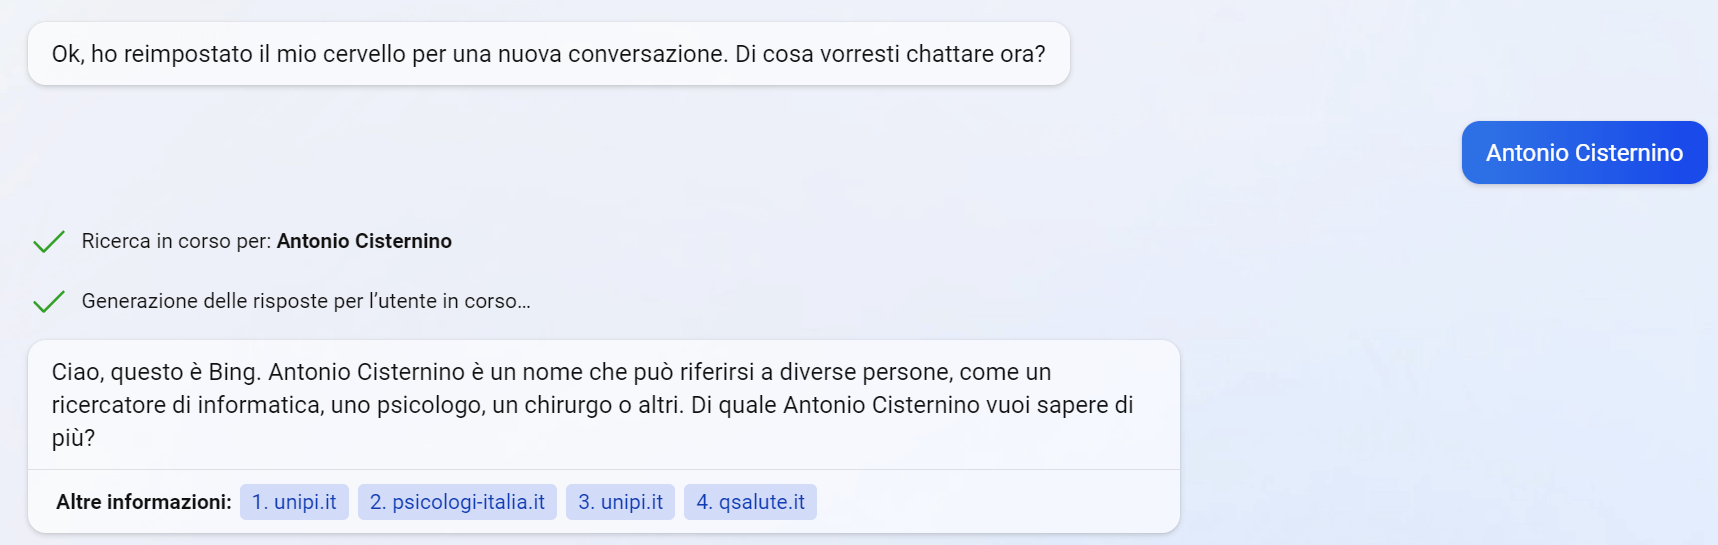Open the qsalute.it source link

pos(750,502)
